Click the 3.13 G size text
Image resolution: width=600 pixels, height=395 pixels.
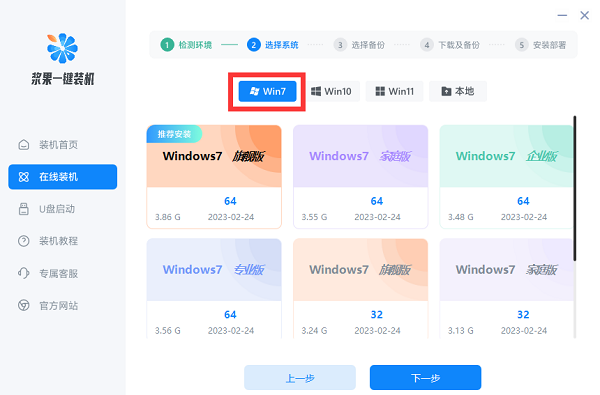[x=461, y=331]
